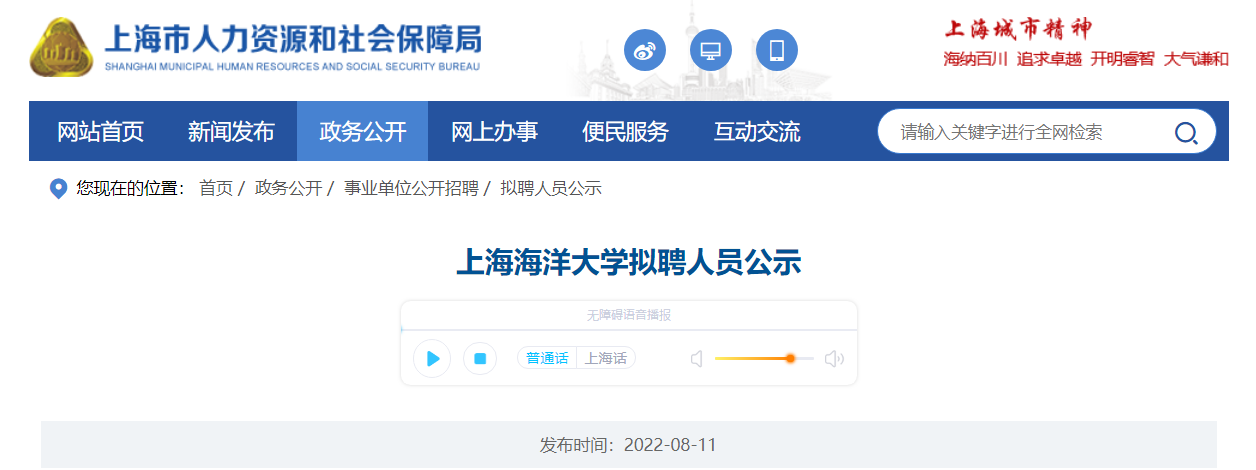Click the volume slider track
Viewport: 1256px width, 470px height.
tap(764, 358)
